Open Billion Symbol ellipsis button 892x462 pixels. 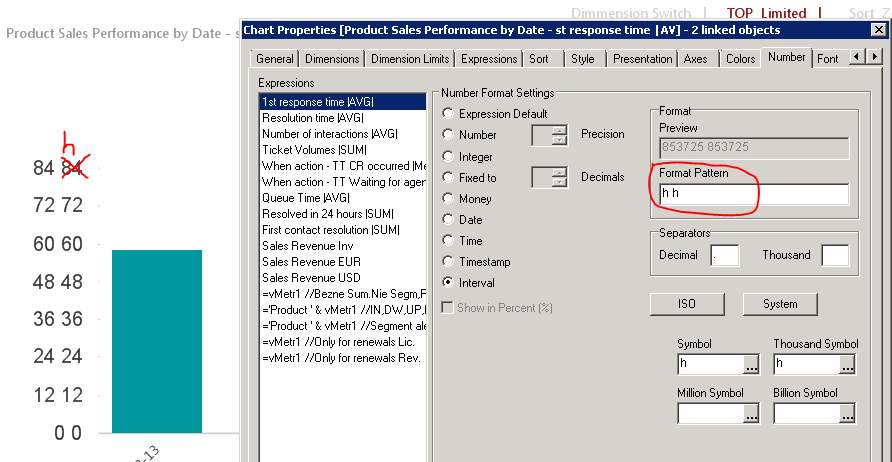click(847, 412)
